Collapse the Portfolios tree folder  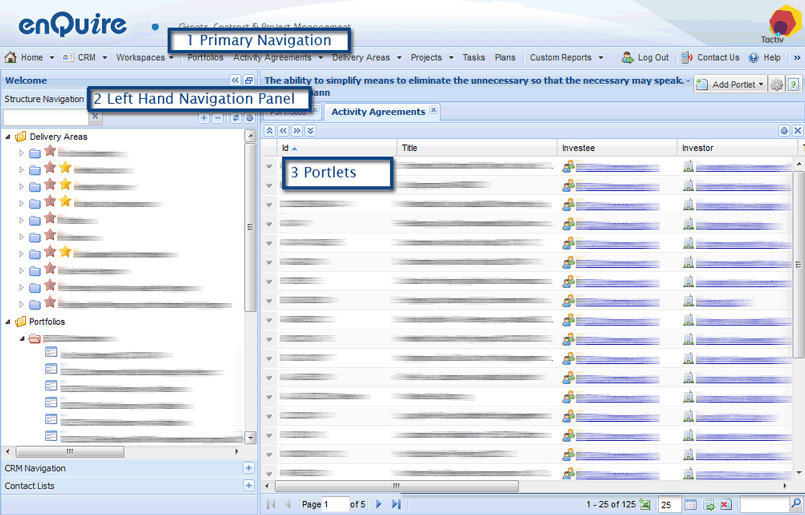(9, 322)
